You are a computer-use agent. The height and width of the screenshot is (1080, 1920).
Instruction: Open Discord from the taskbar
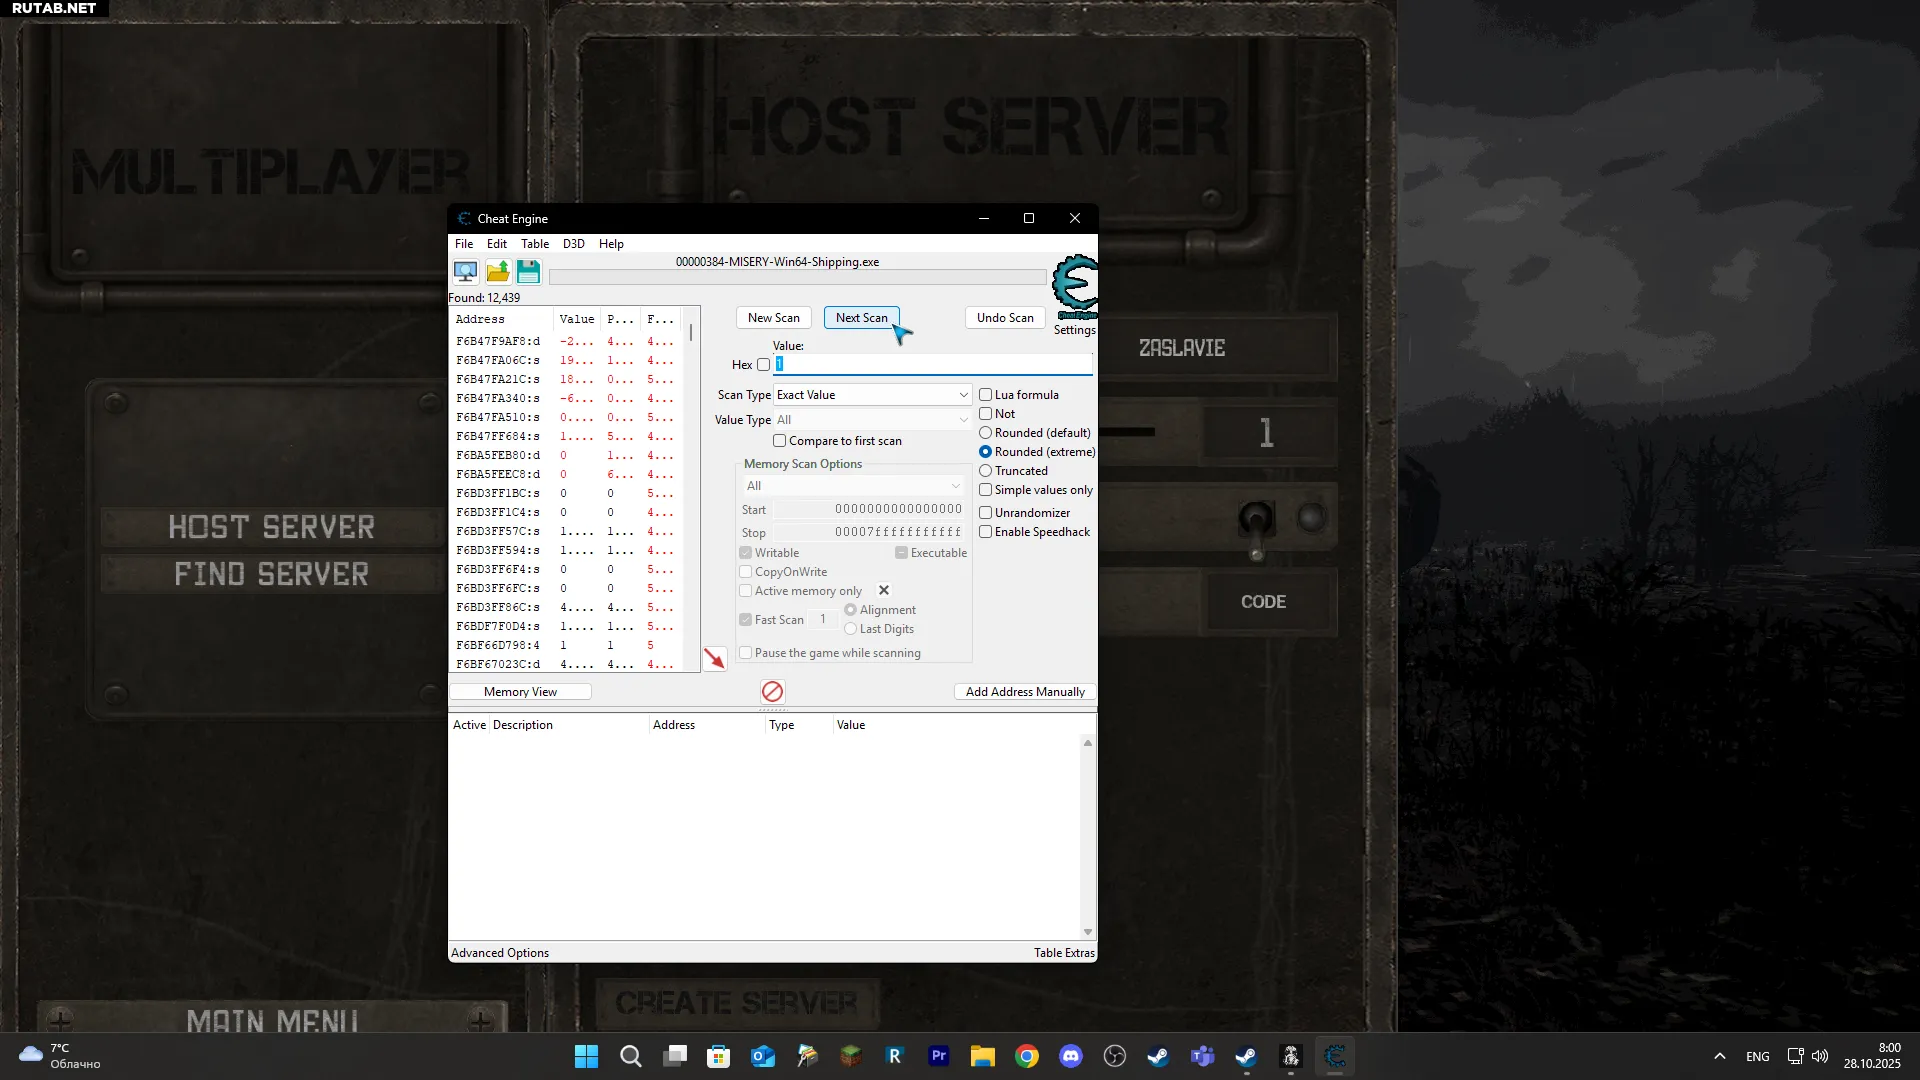pyautogui.click(x=1070, y=1056)
